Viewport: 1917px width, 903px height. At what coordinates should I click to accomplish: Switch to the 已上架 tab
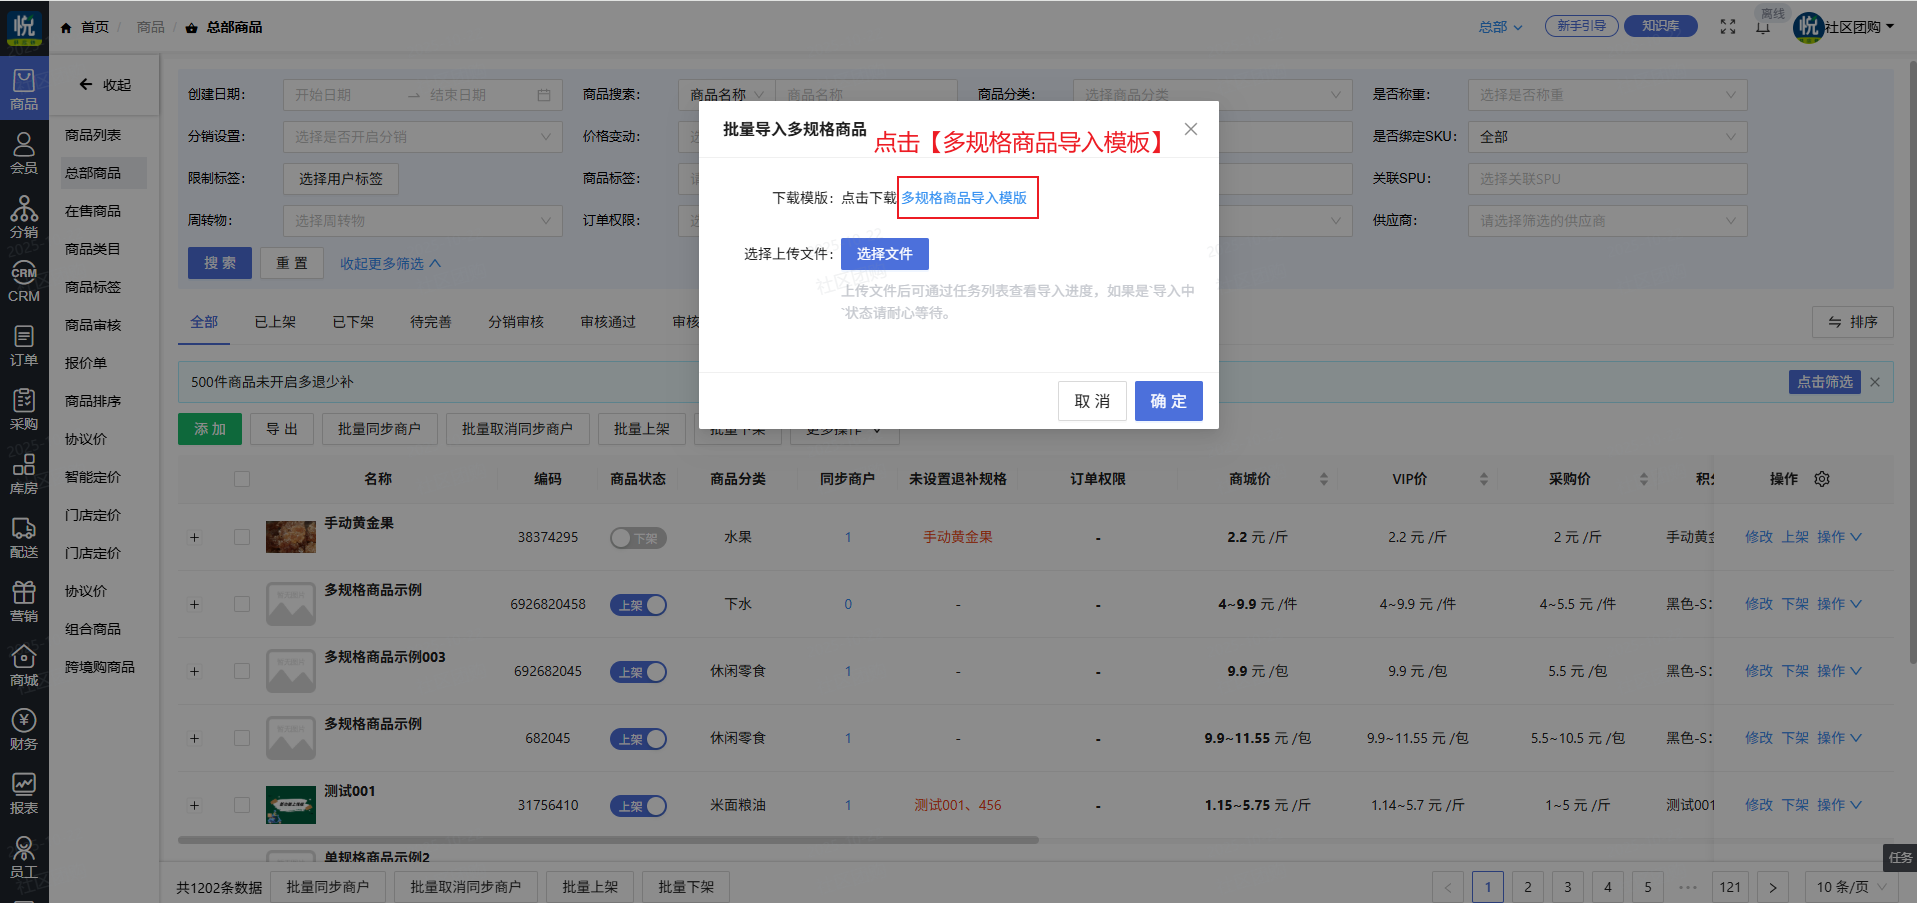275,322
